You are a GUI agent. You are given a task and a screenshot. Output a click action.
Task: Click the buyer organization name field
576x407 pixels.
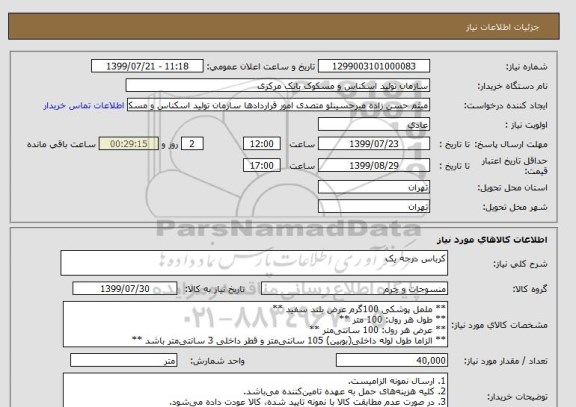pos(277,85)
